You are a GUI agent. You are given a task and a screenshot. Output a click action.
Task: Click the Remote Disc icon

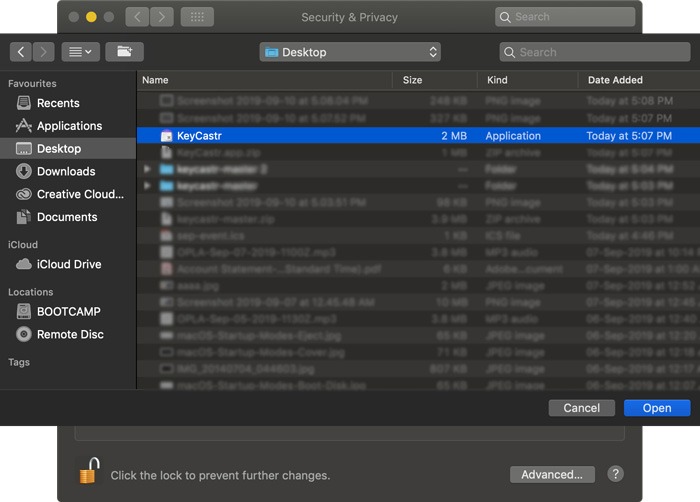(x=24, y=335)
